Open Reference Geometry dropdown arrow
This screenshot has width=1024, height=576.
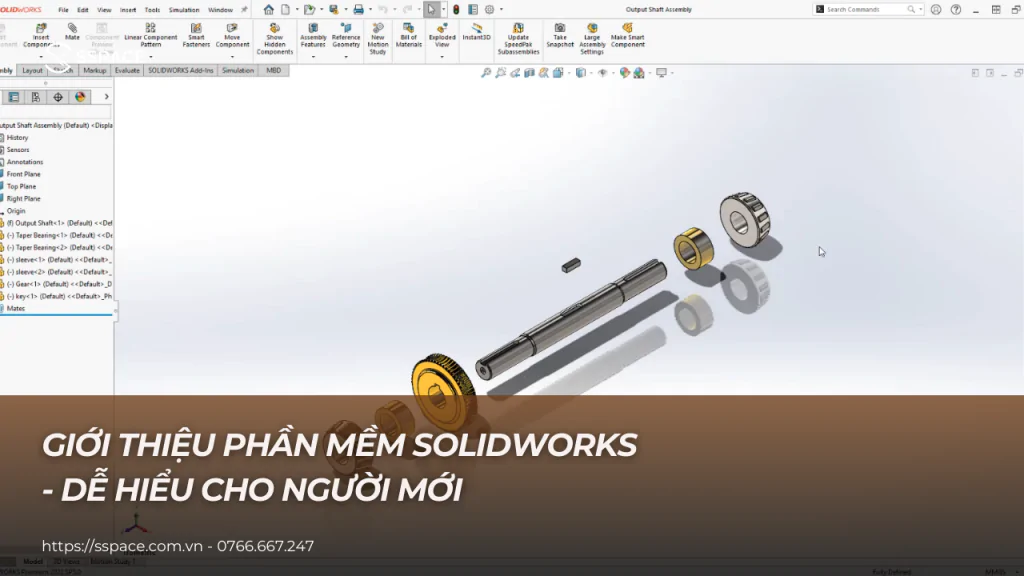pyautogui.click(x=346, y=57)
